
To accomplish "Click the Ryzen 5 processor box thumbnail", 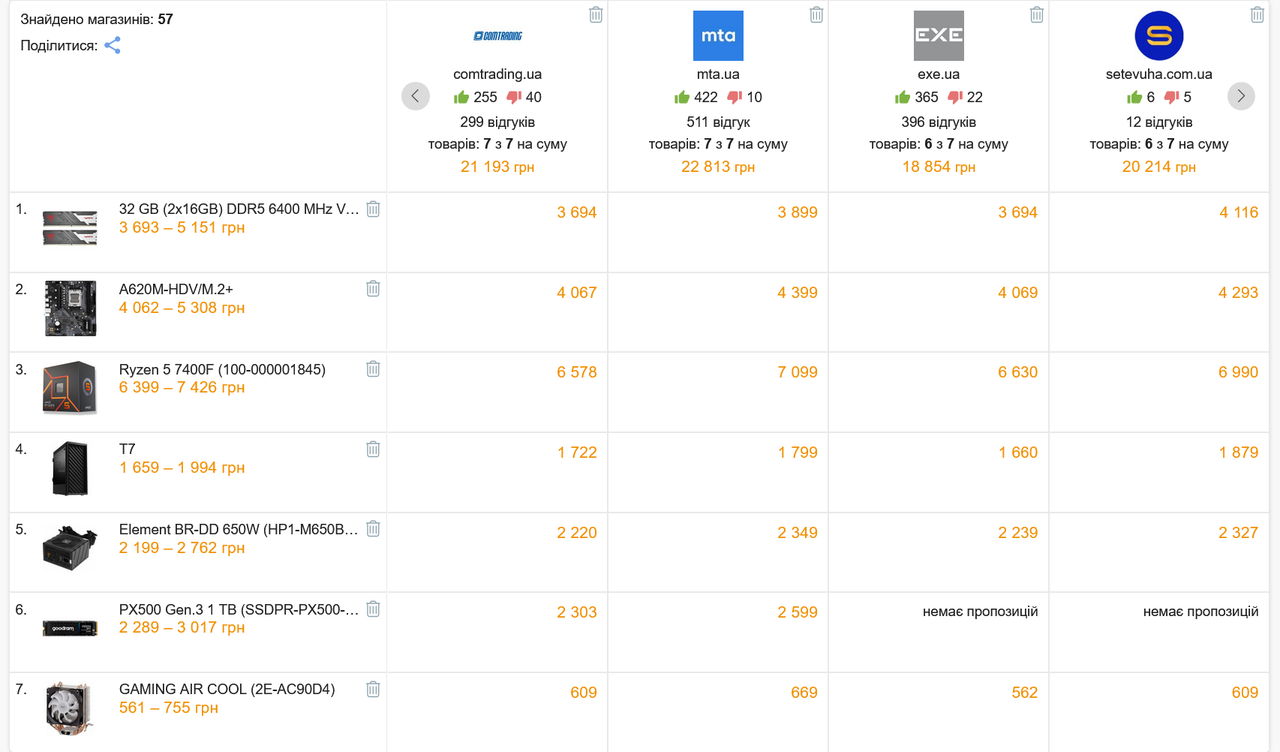I will tap(70, 388).
